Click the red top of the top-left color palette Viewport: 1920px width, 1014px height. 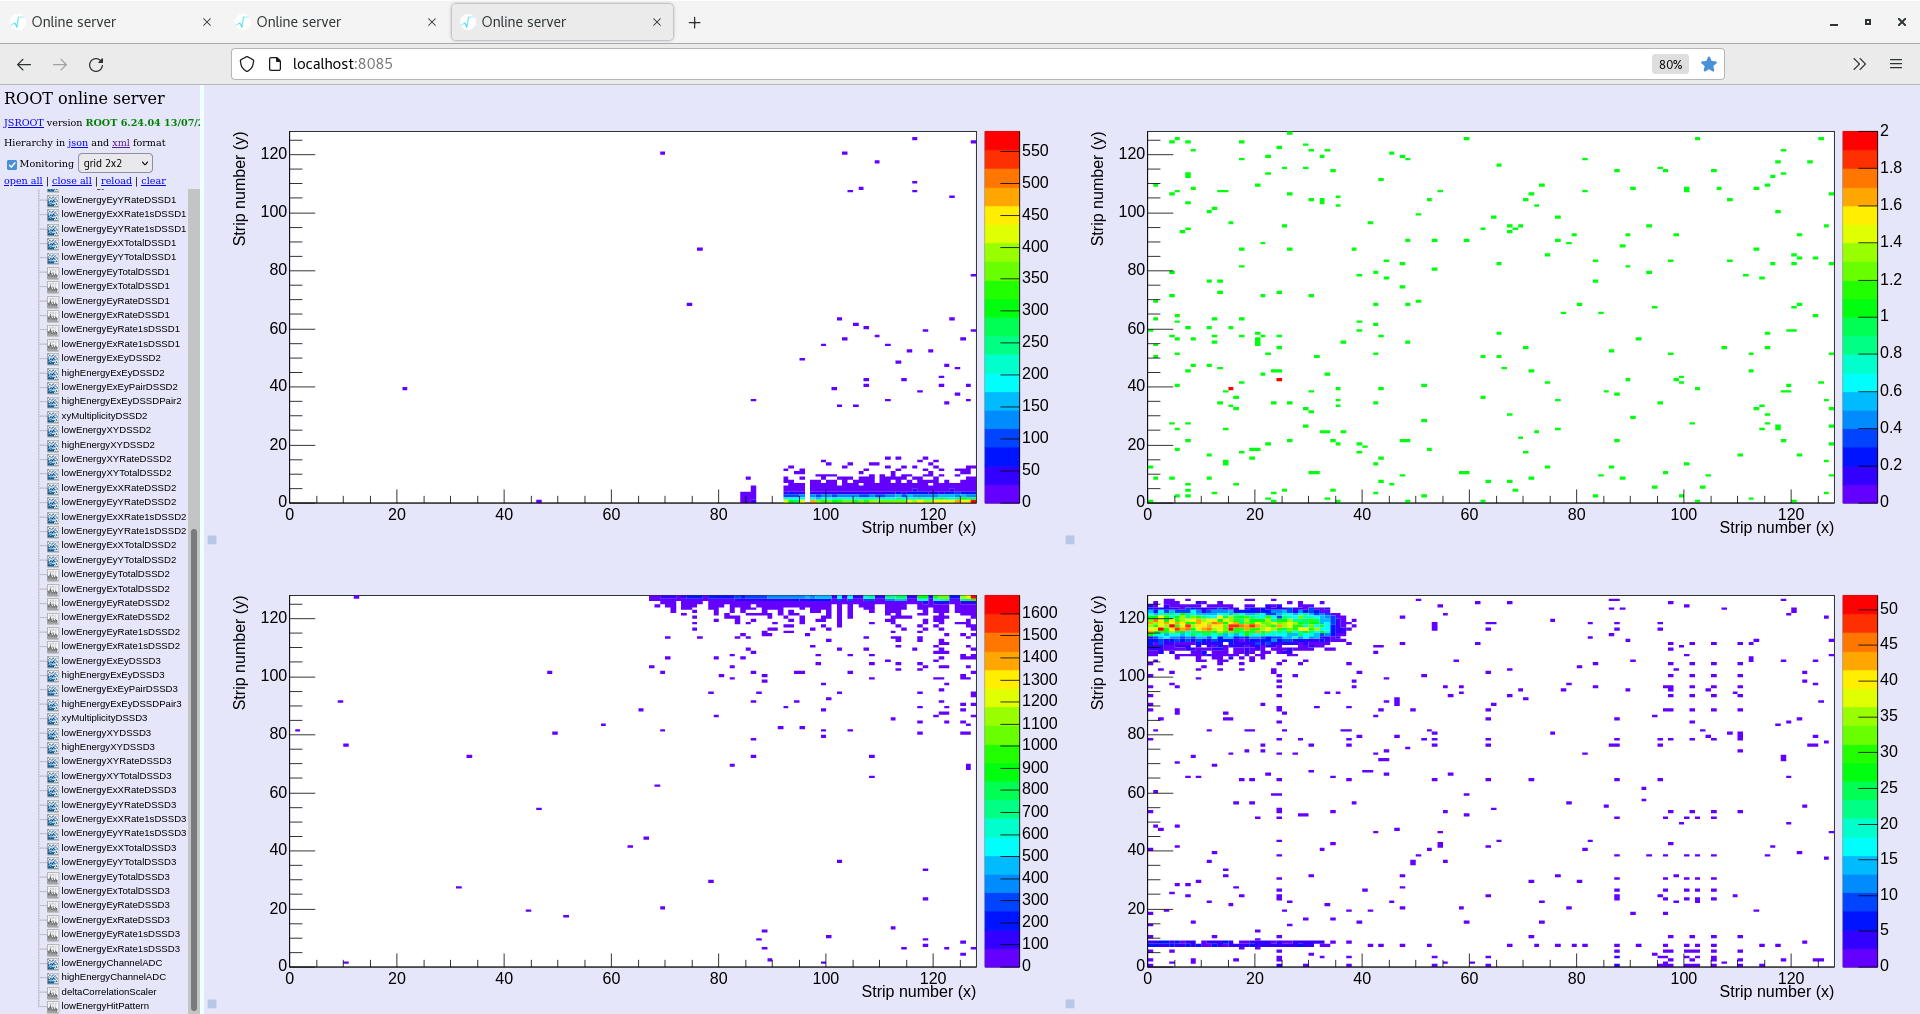[x=1002, y=141]
